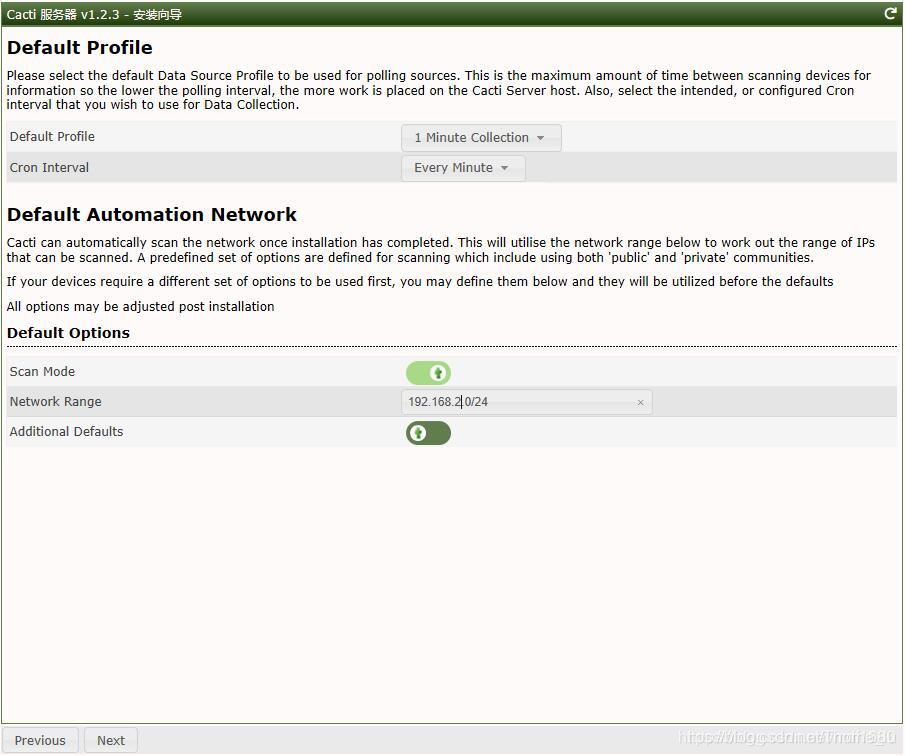Viewport: 905px width, 756px height.
Task: Click the Scan Mode label
Action: click(42, 372)
